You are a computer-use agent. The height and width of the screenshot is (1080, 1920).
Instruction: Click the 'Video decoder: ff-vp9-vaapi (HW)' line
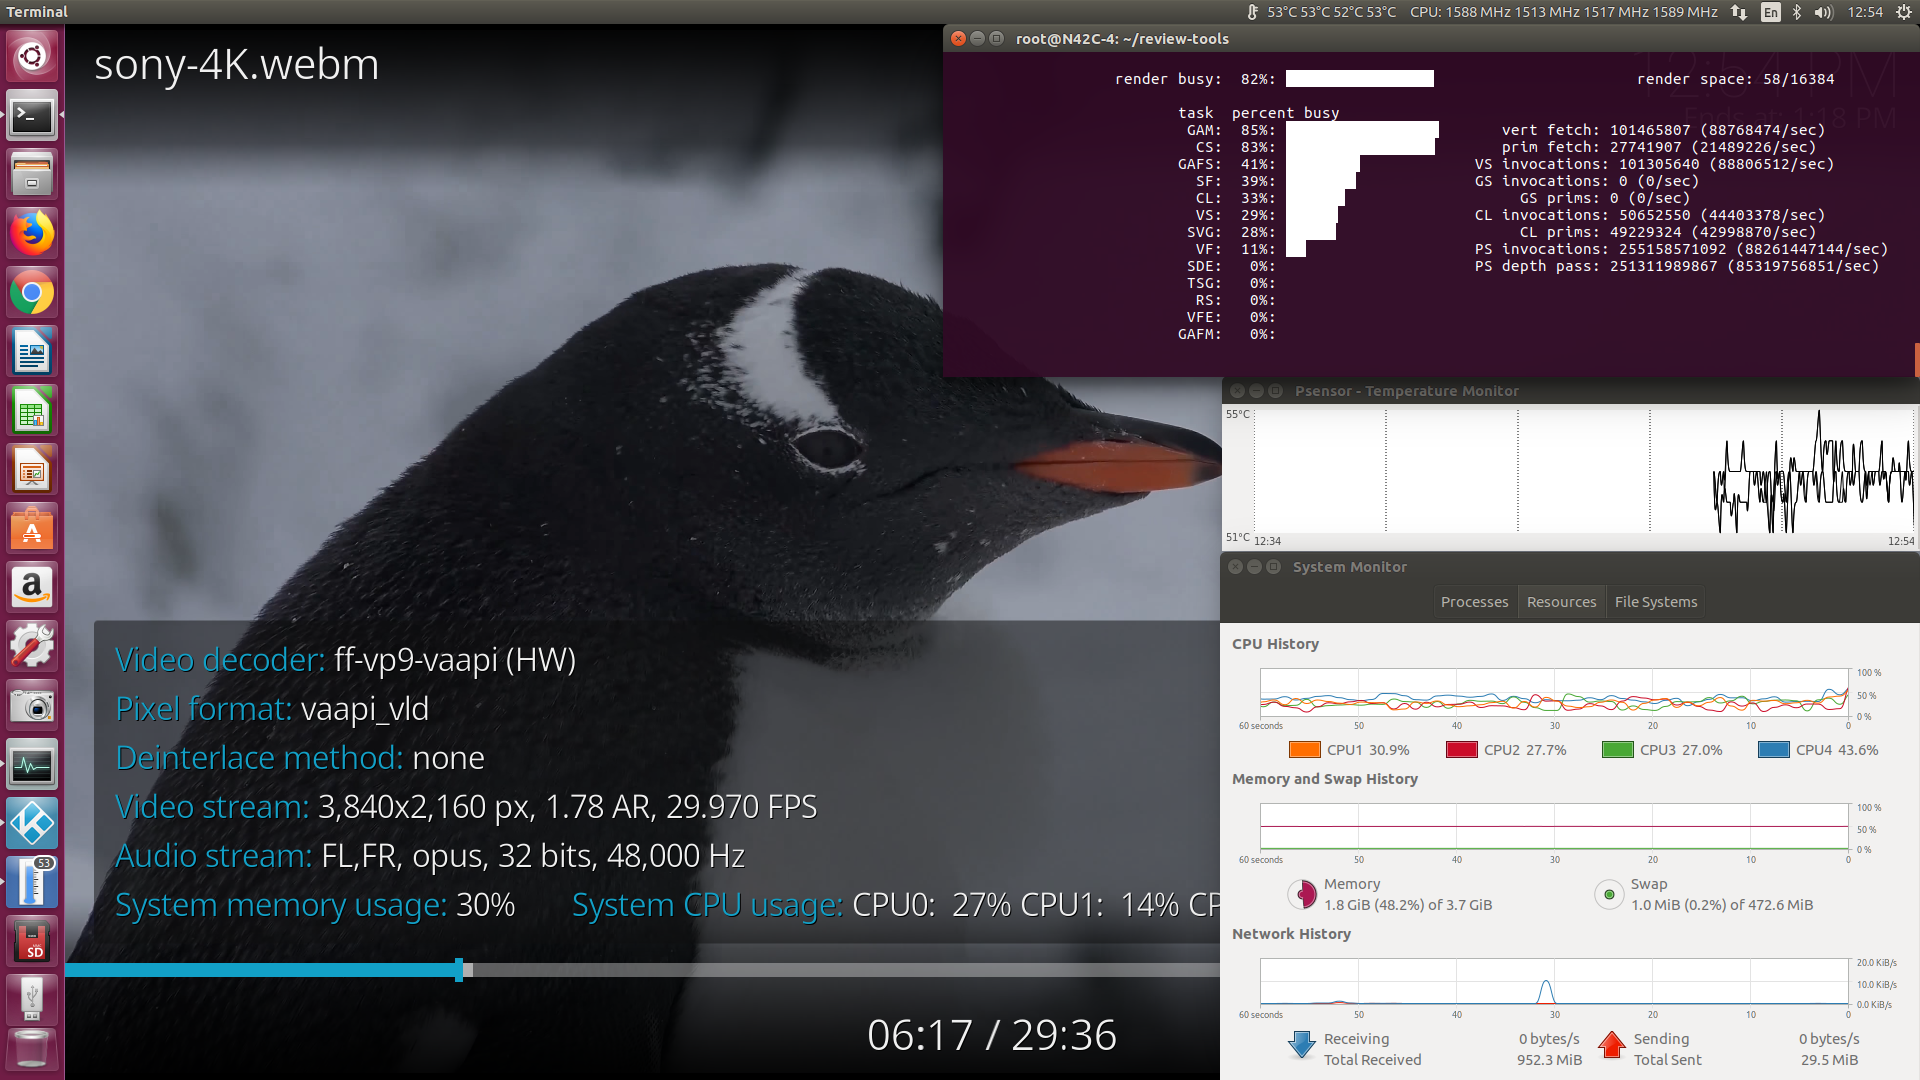345,660
